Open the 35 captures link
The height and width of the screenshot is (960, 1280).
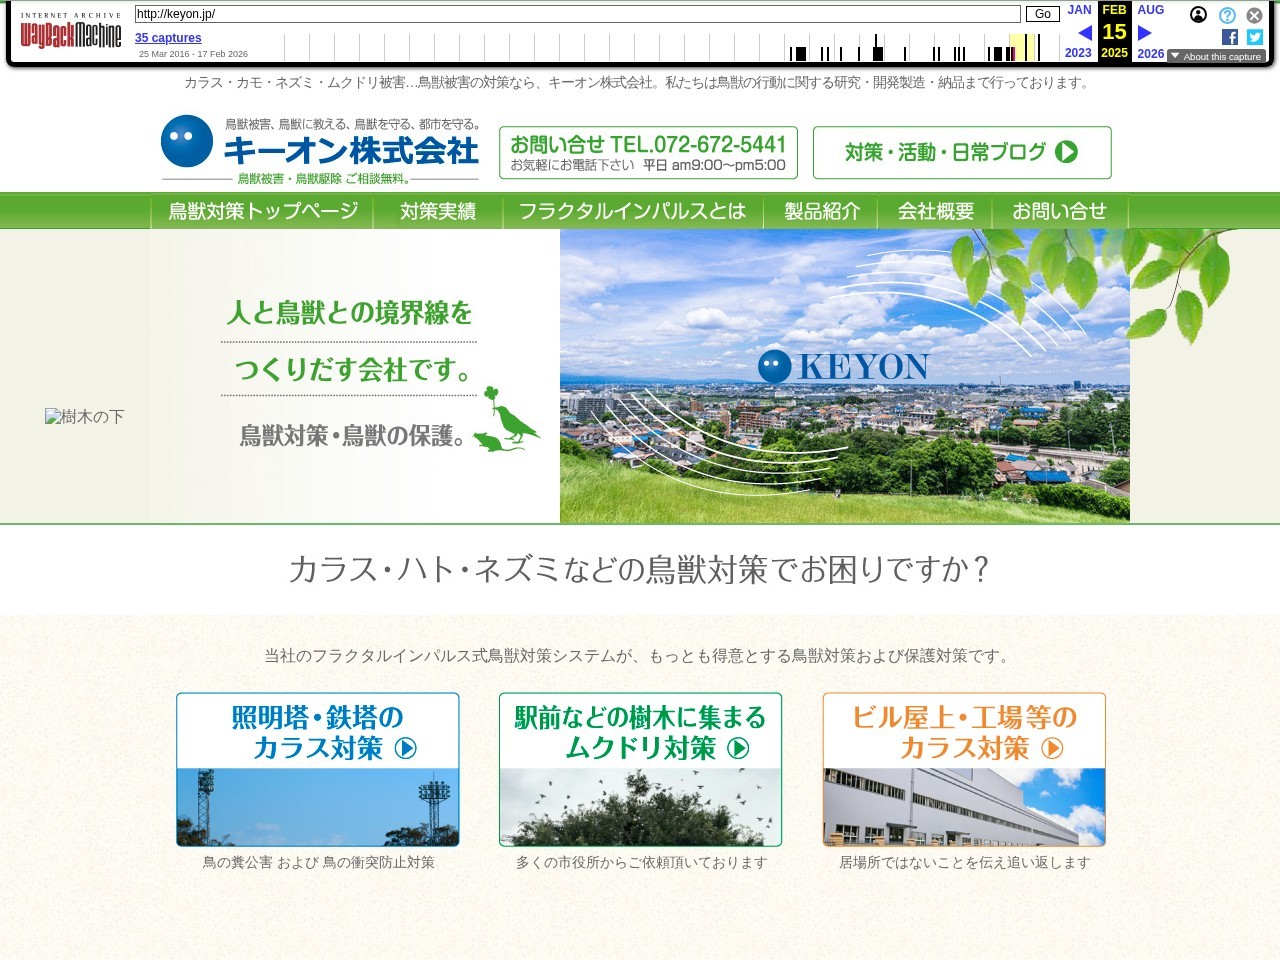[x=168, y=38]
